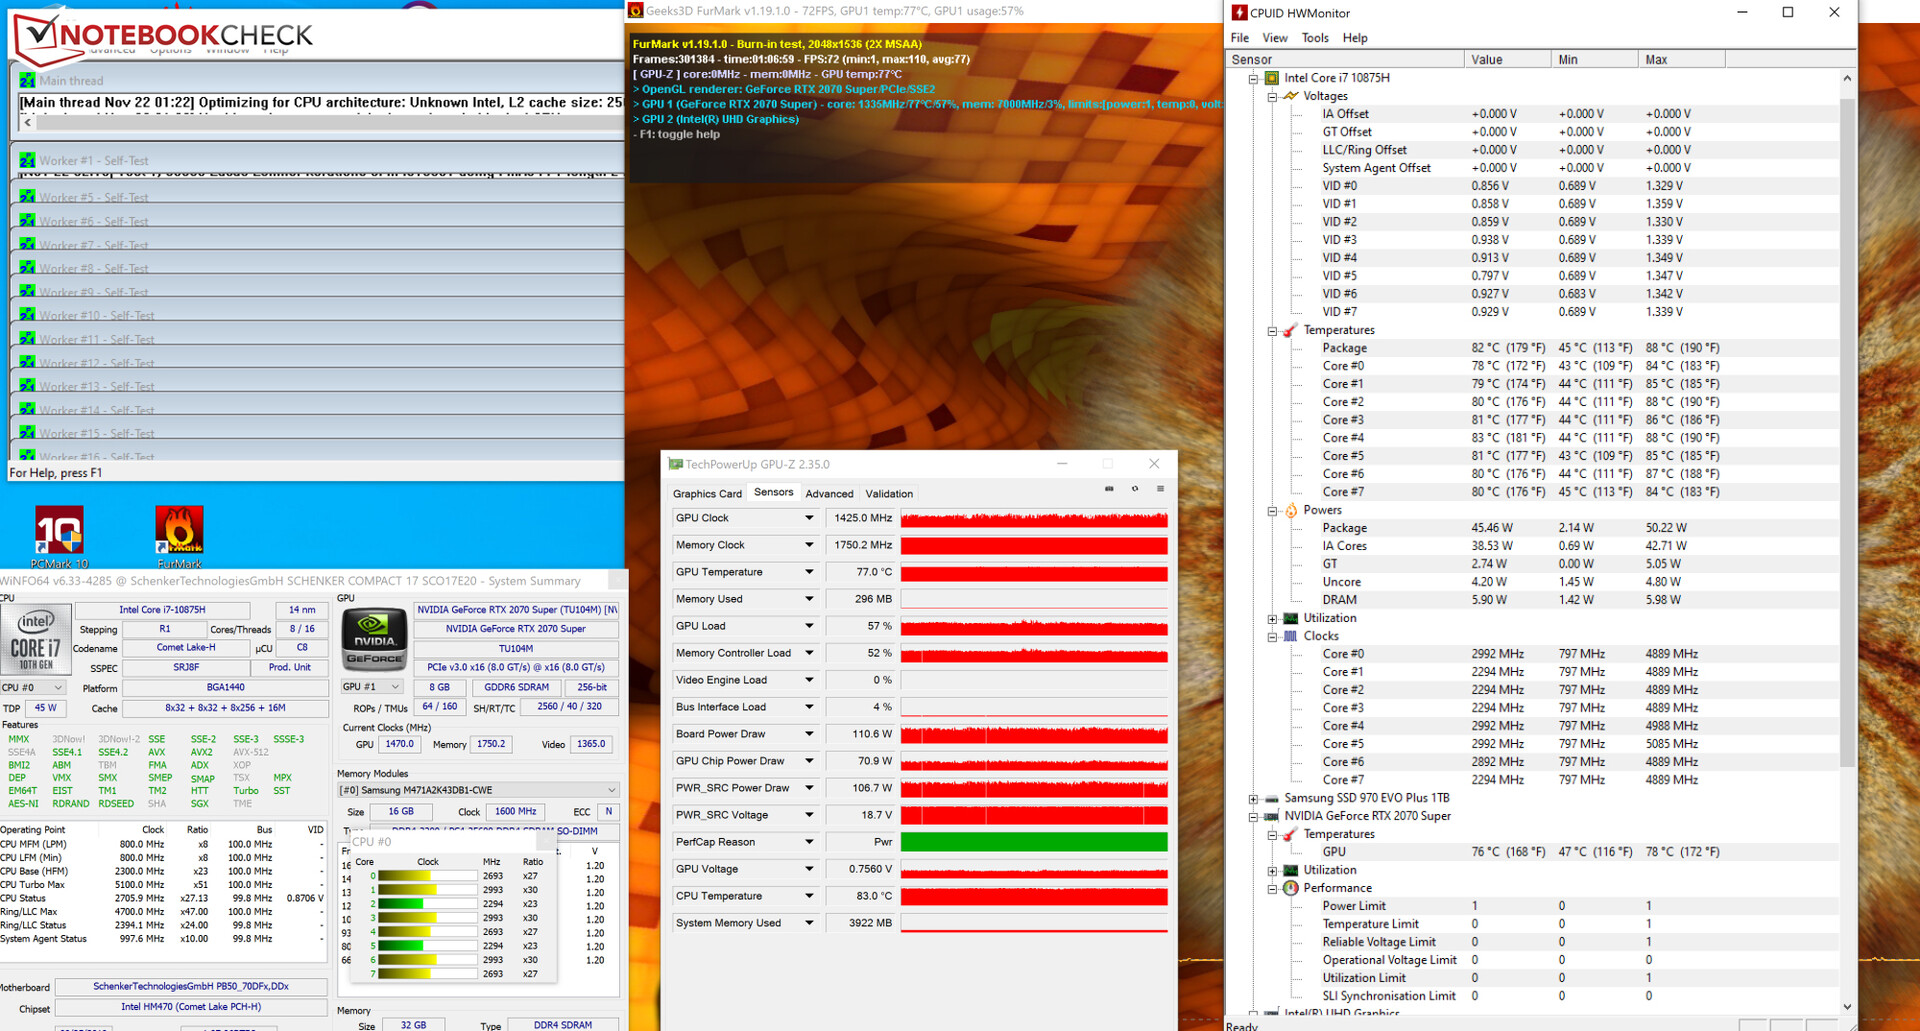Open GPU Clock sensor dropdown in GPU-Z
Image resolution: width=1920 pixels, height=1031 pixels.
(x=808, y=518)
